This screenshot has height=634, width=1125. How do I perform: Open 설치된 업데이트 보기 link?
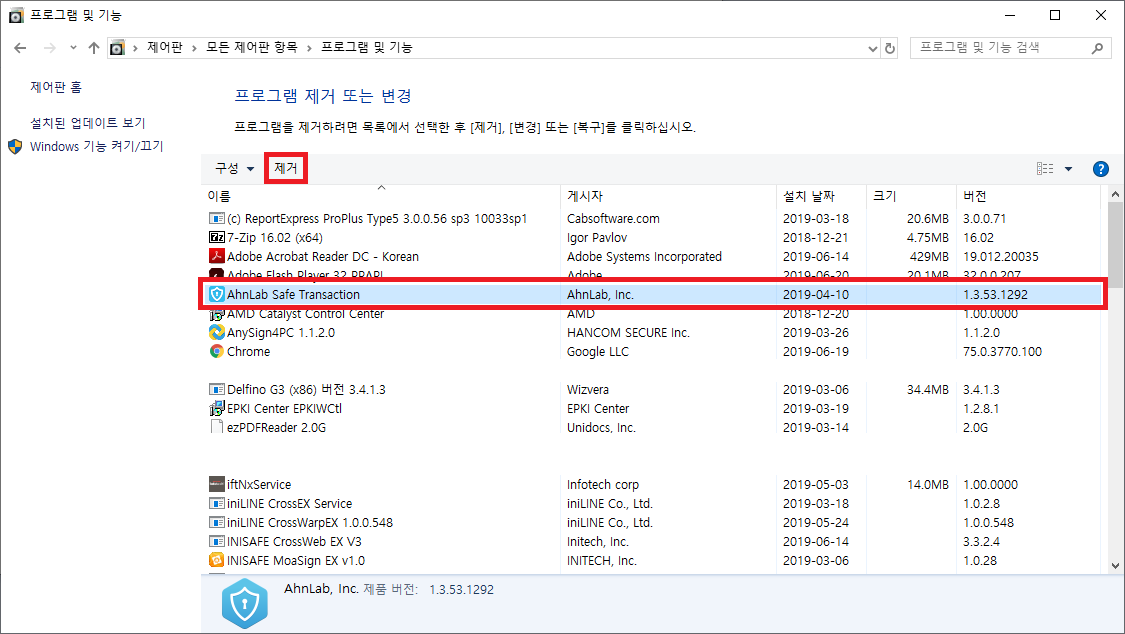tap(88, 123)
